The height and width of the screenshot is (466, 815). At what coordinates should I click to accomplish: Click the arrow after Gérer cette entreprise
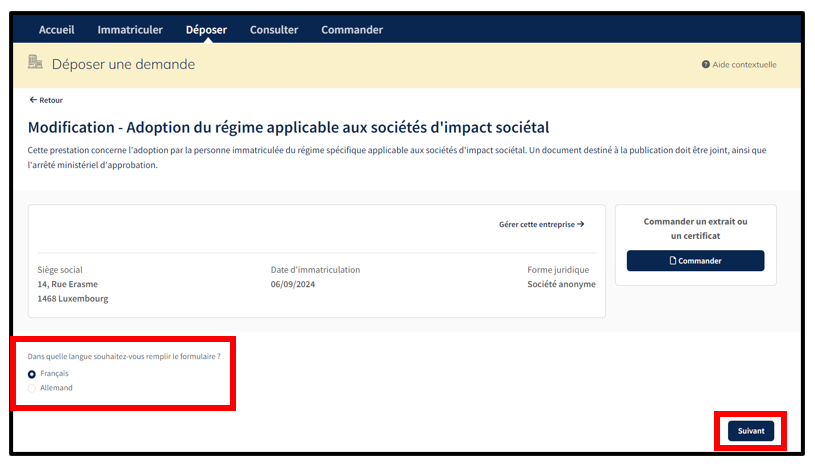(581, 225)
